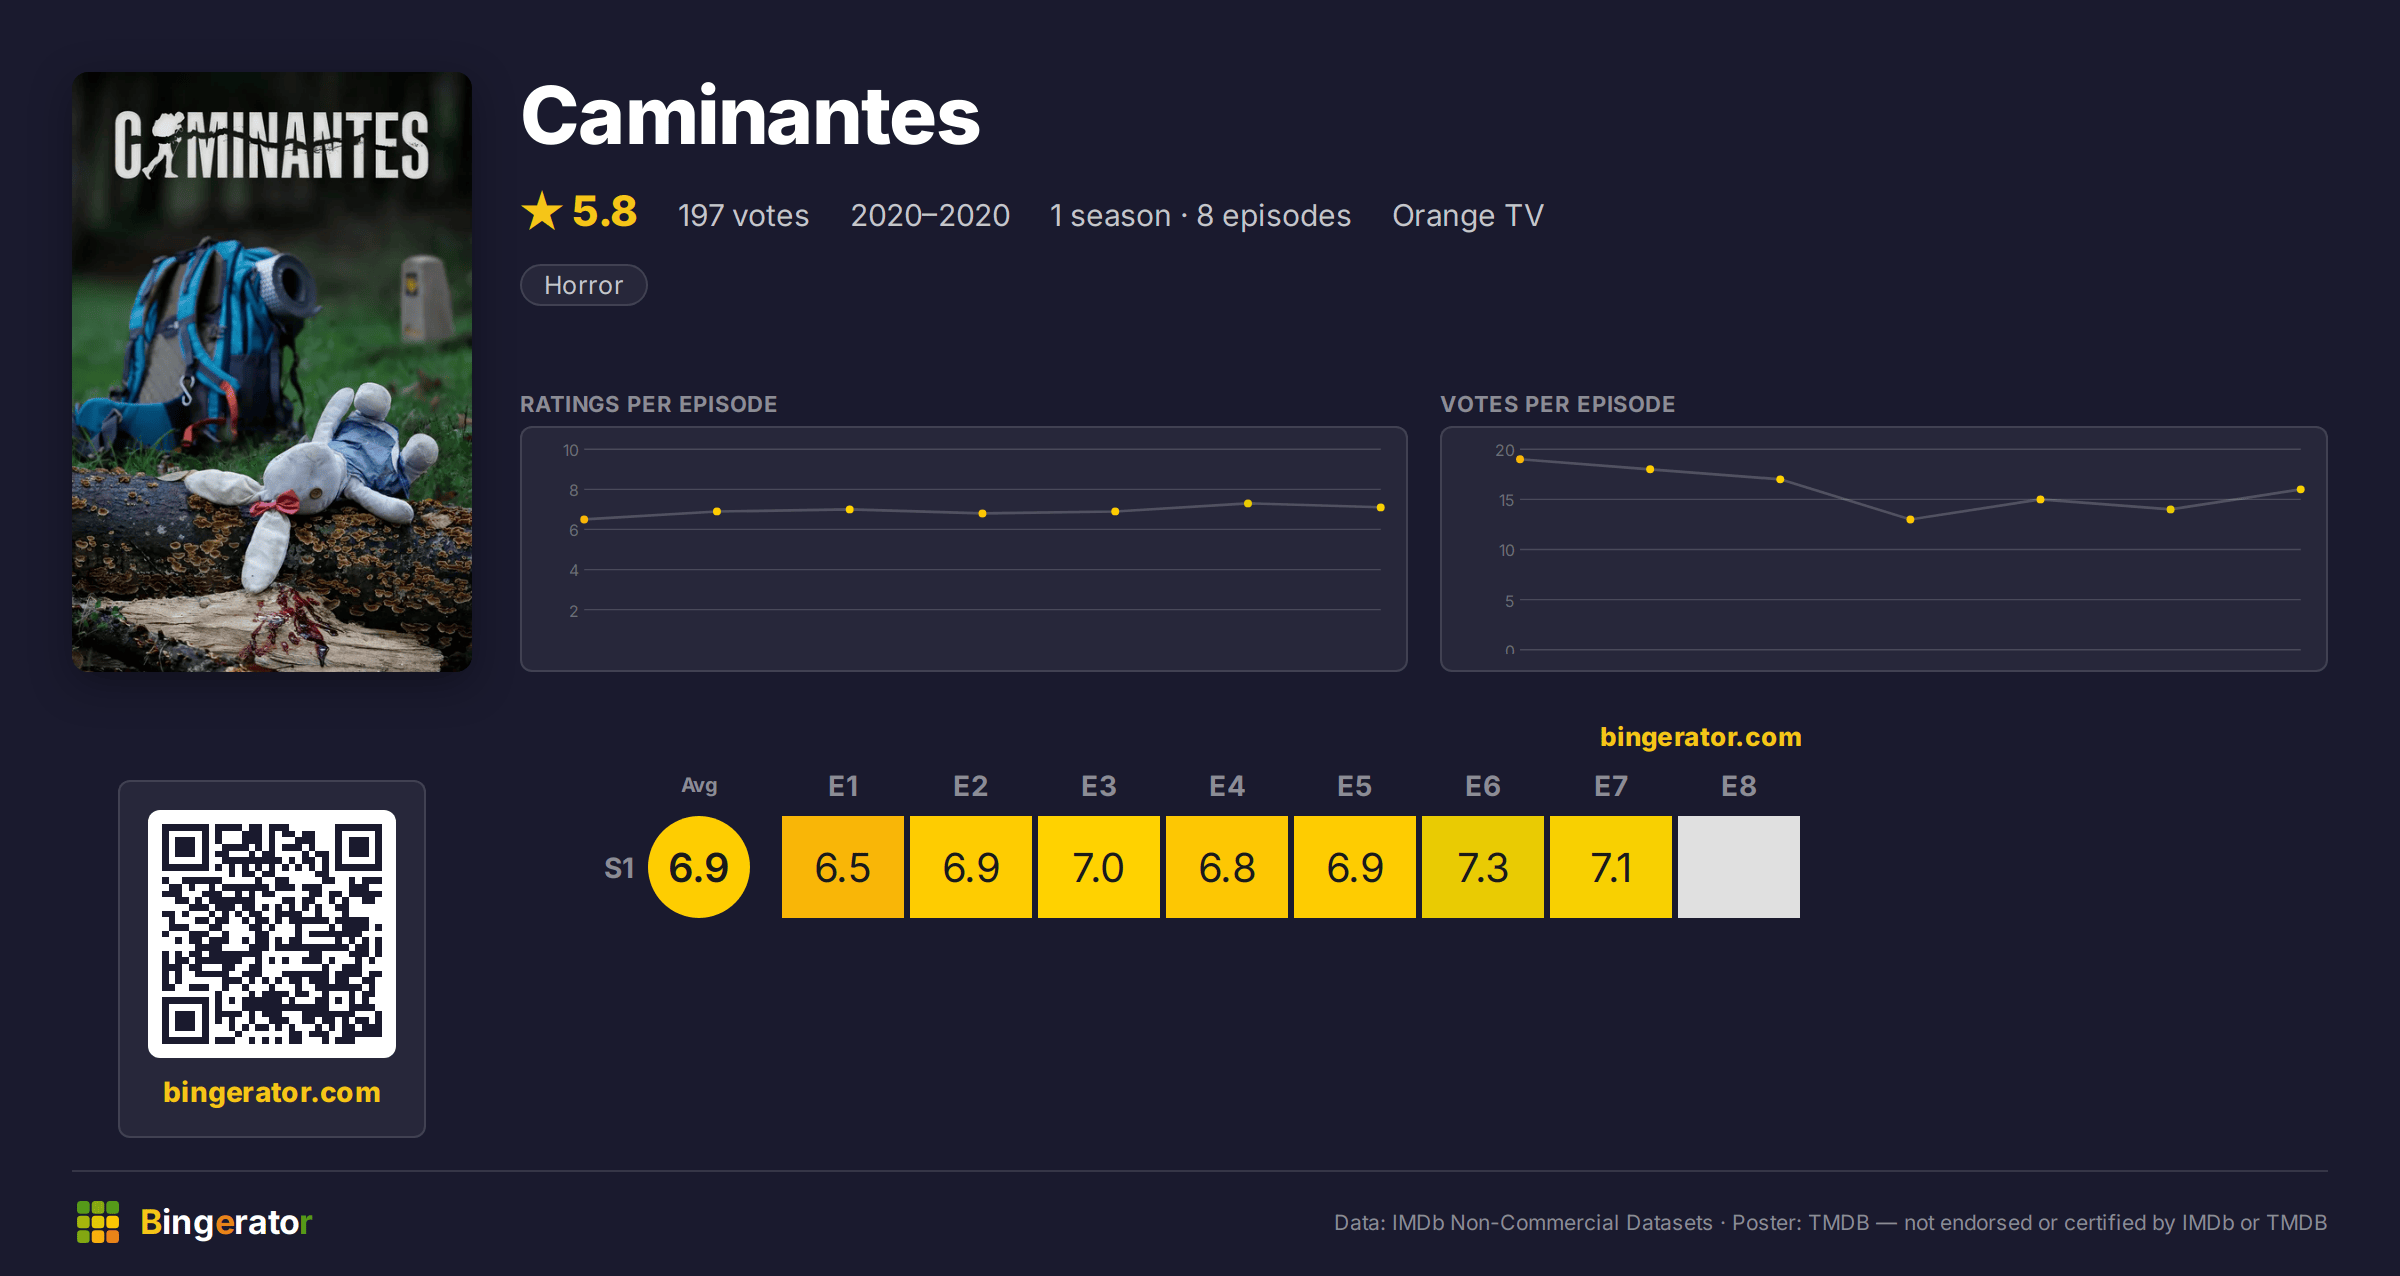Select the E3 rating tile 7.0
Viewport: 2400px width, 1276px height.
pyautogui.click(x=1099, y=867)
